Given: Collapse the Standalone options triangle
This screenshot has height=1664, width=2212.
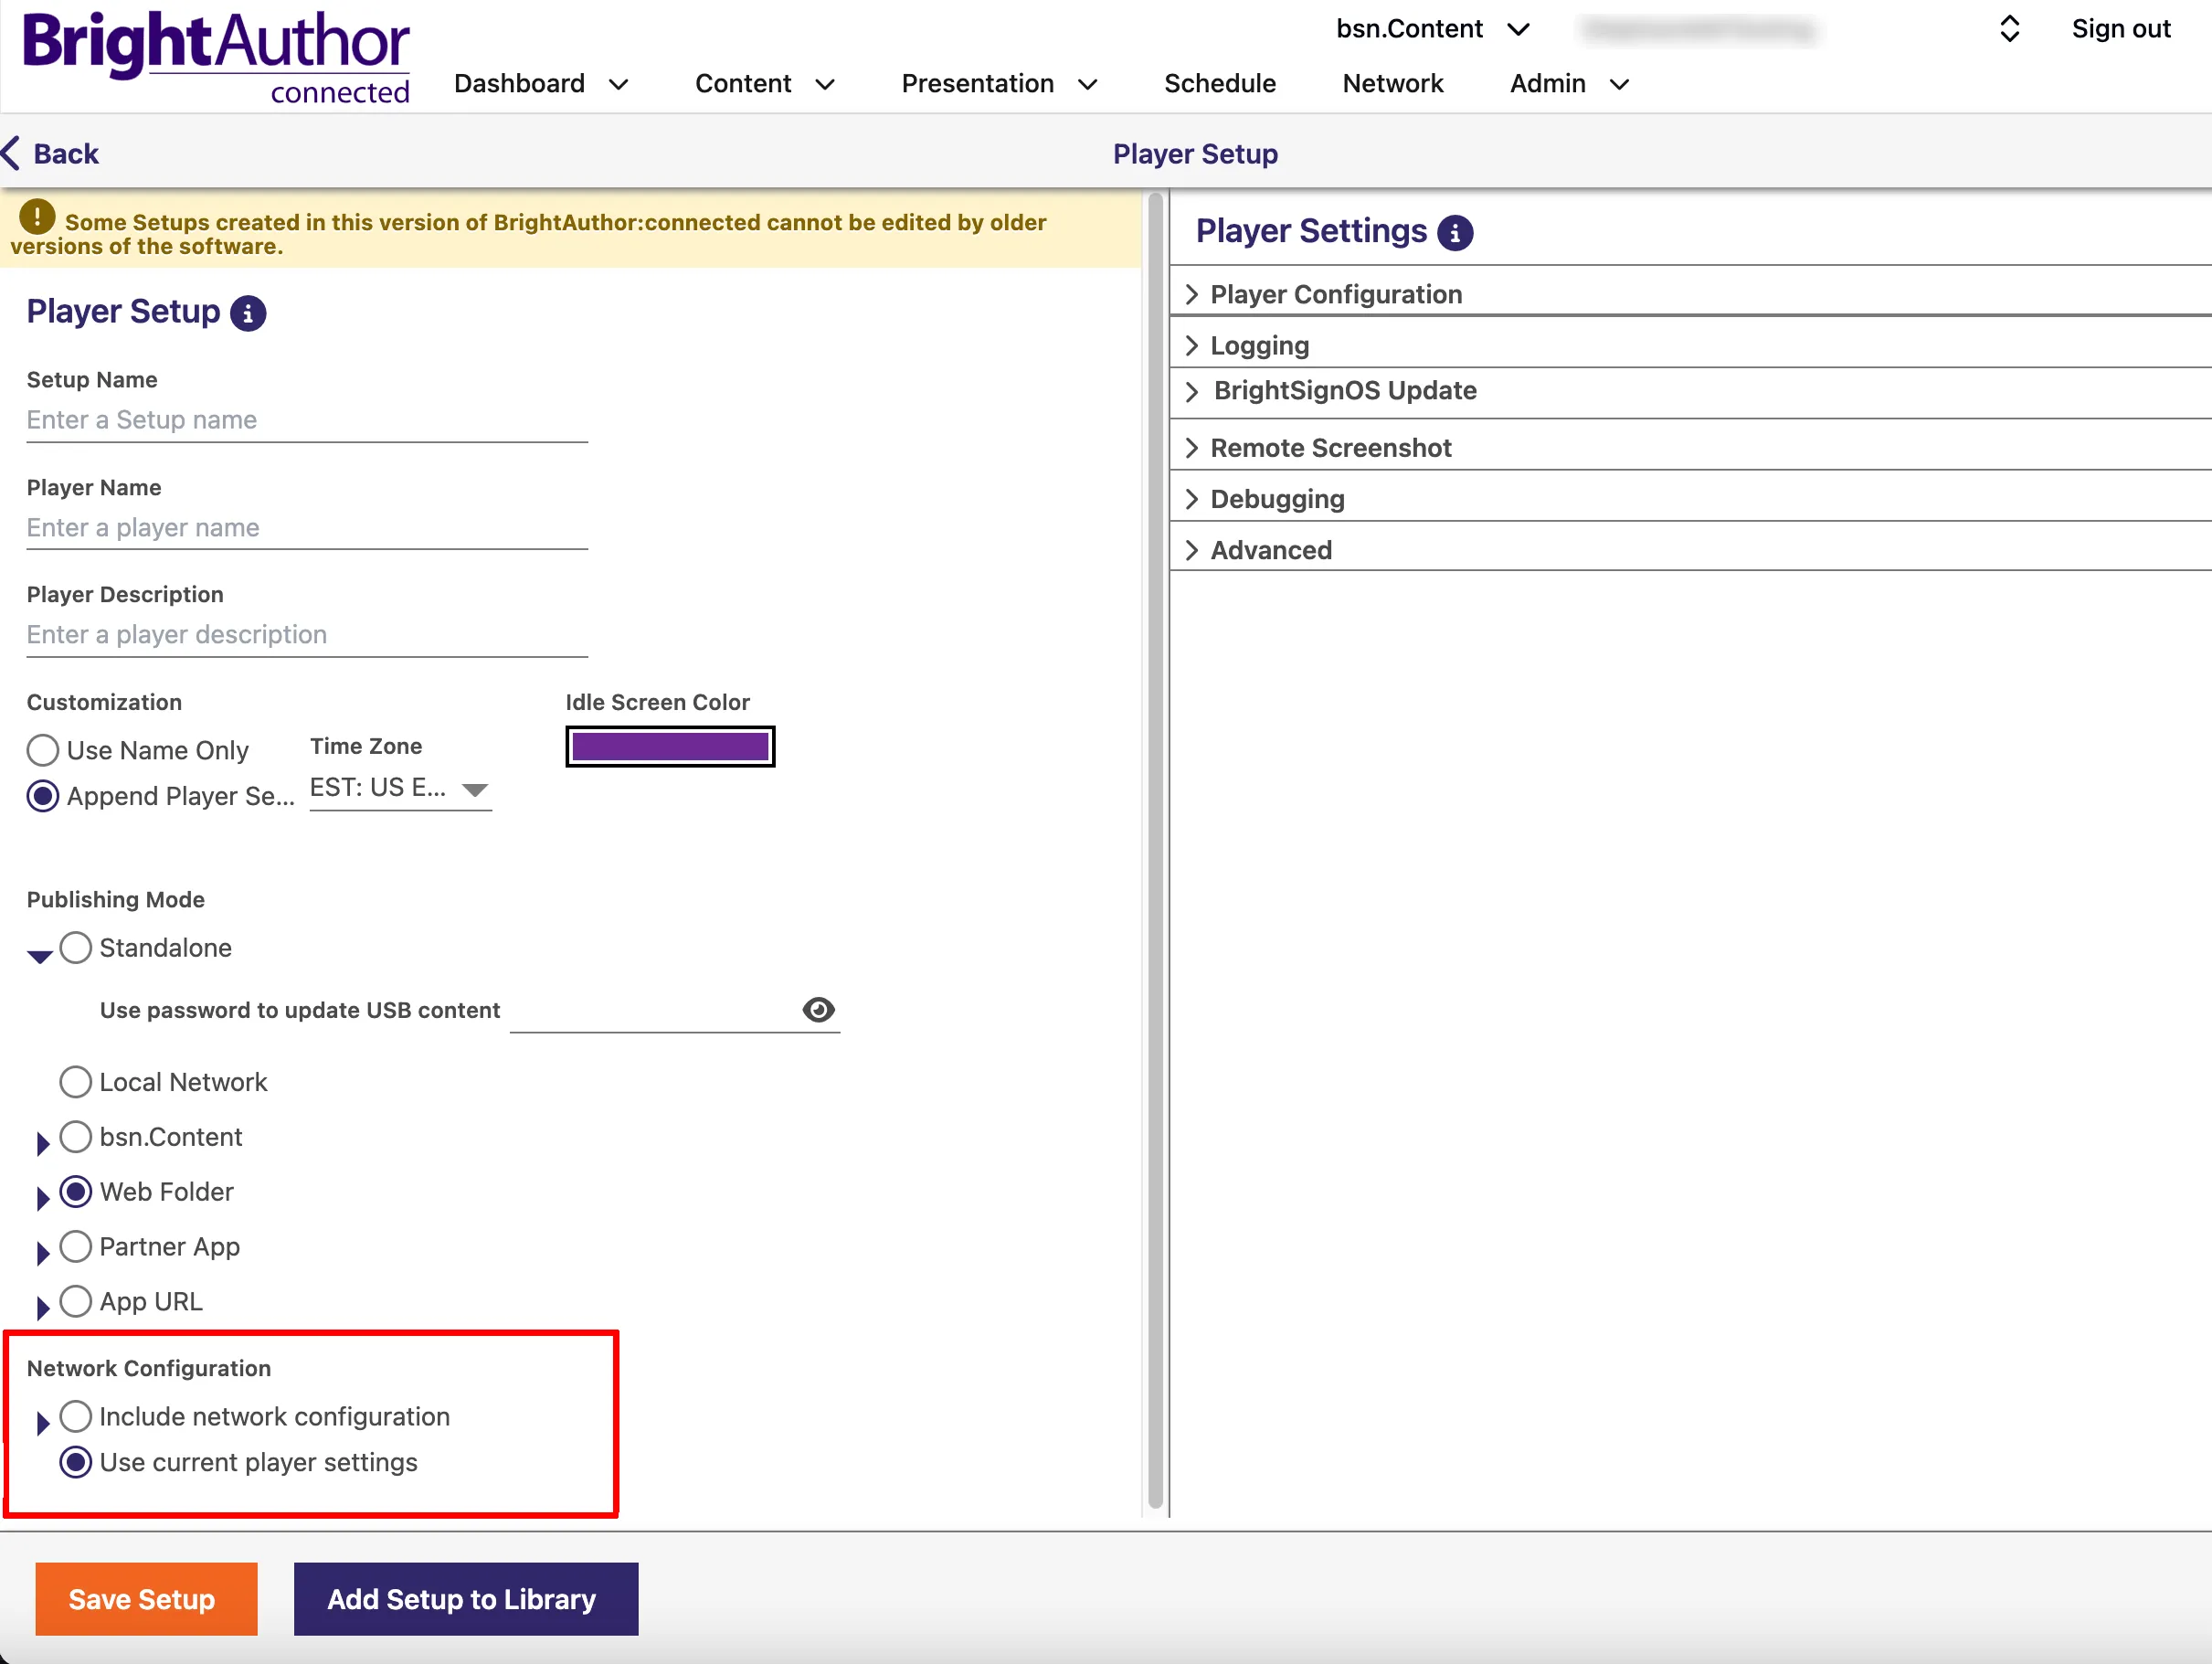Looking at the screenshot, I should (40, 956).
